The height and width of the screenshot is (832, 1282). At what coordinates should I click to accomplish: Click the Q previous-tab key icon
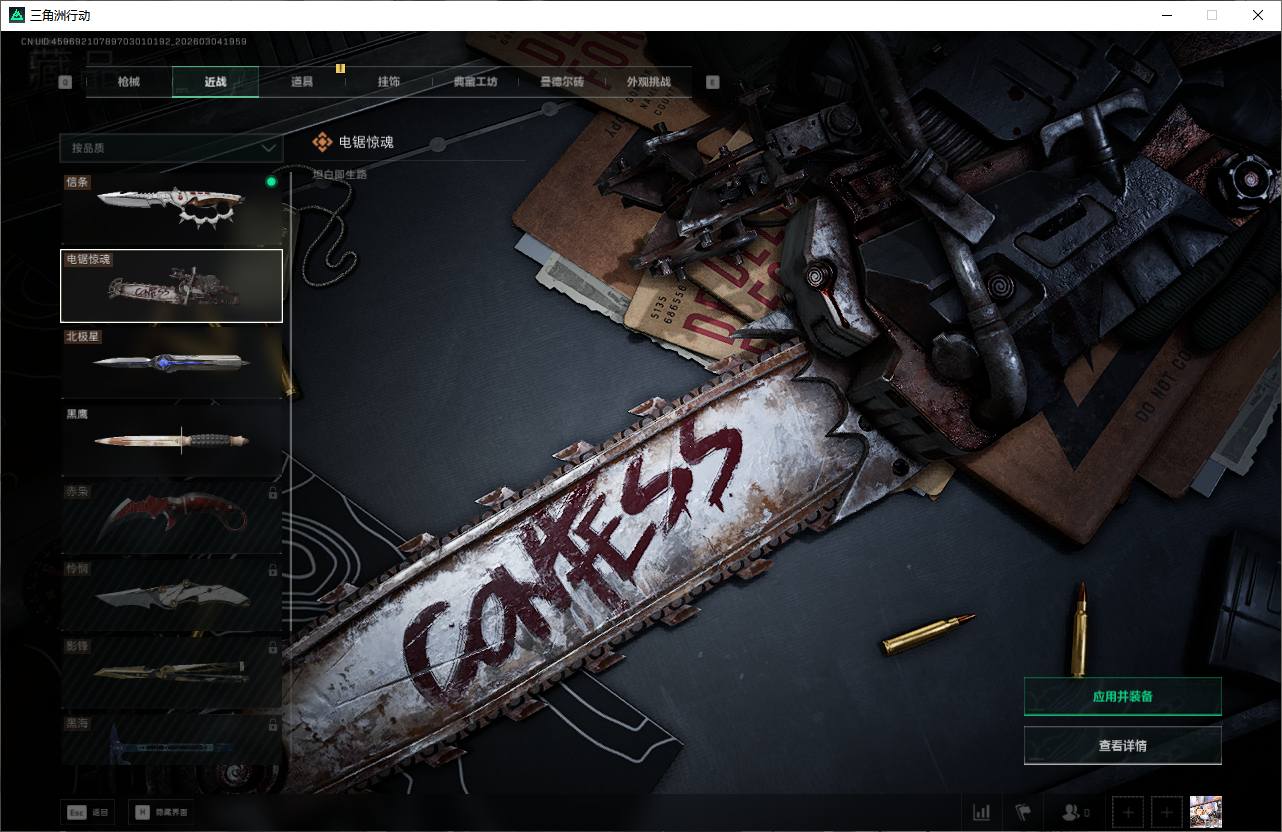coord(65,83)
